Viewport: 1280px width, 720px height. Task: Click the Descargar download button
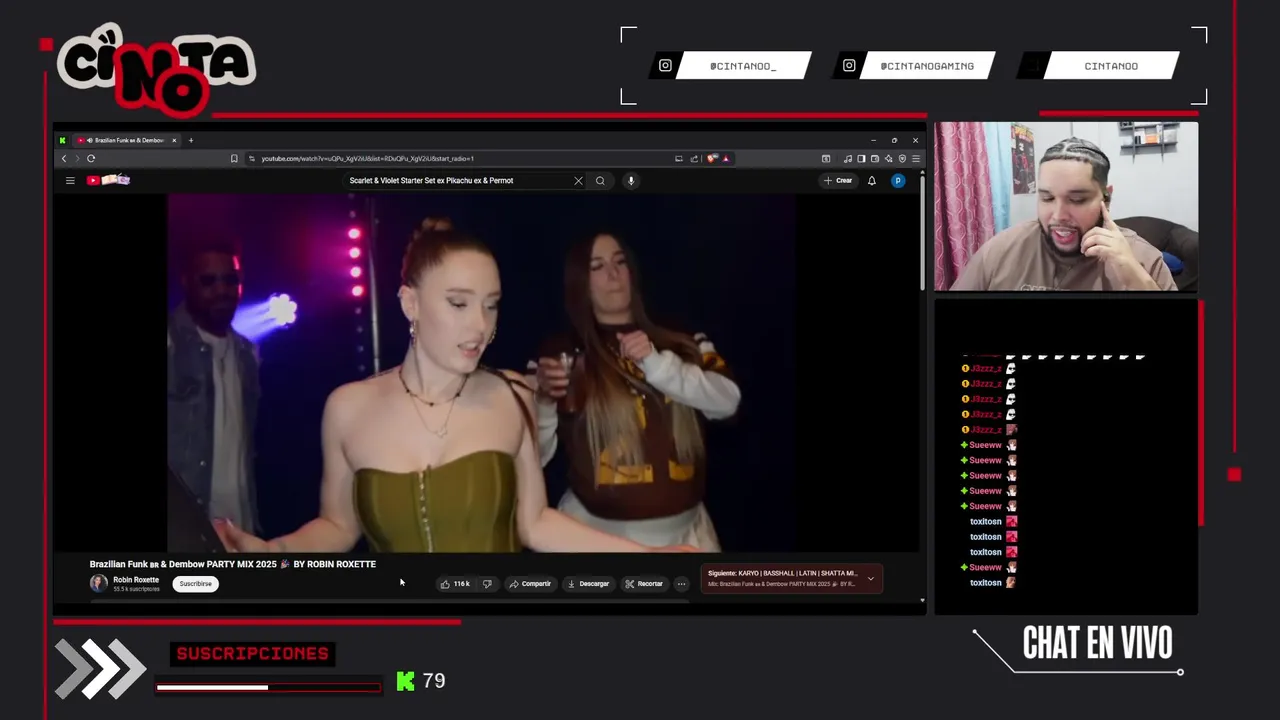588,584
